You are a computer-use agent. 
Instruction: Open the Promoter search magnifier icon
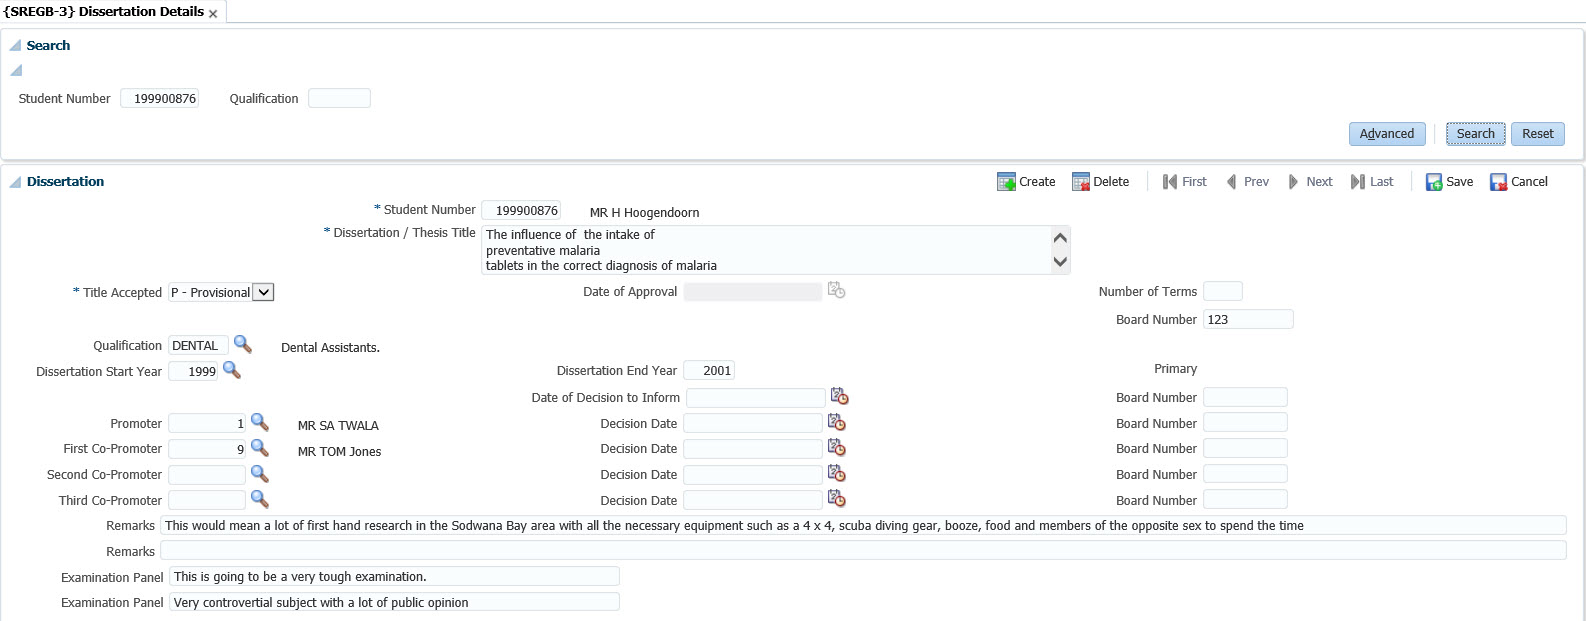(259, 422)
